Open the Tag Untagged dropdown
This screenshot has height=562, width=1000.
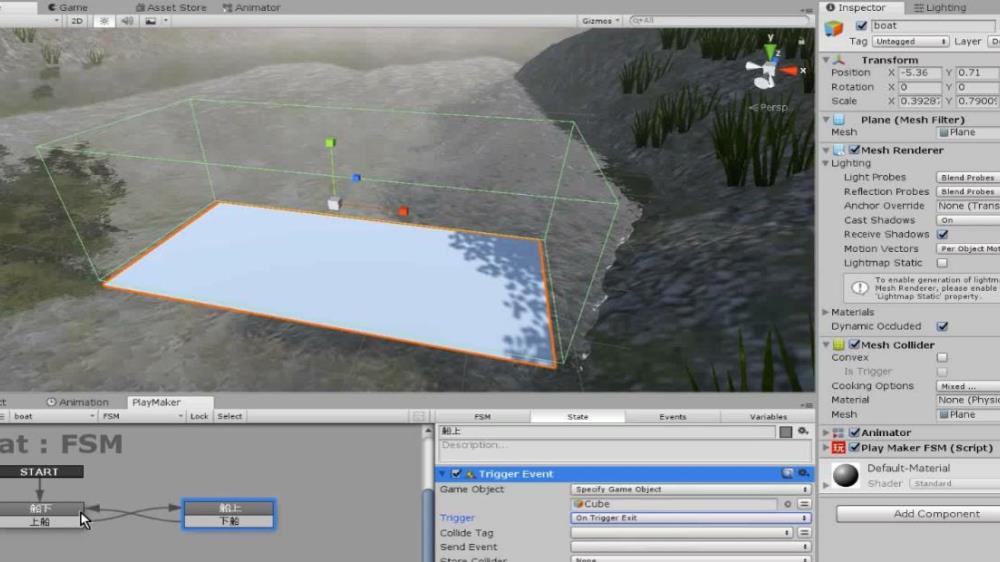(x=911, y=41)
